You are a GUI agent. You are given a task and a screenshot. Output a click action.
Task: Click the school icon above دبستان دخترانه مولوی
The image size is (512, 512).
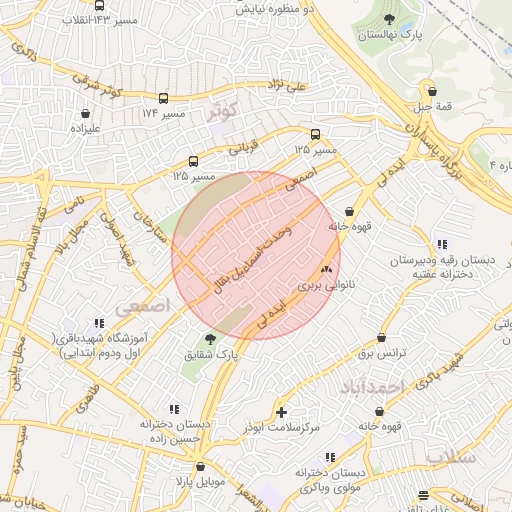pyautogui.click(x=330, y=457)
